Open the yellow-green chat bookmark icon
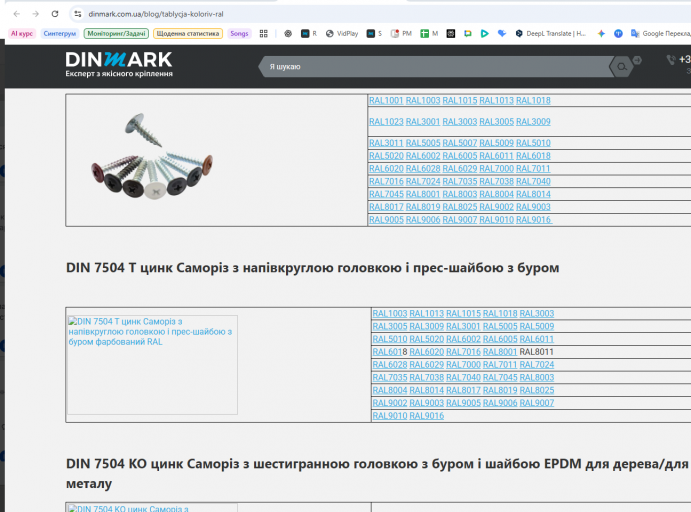The height and width of the screenshot is (512, 691). click(468, 33)
